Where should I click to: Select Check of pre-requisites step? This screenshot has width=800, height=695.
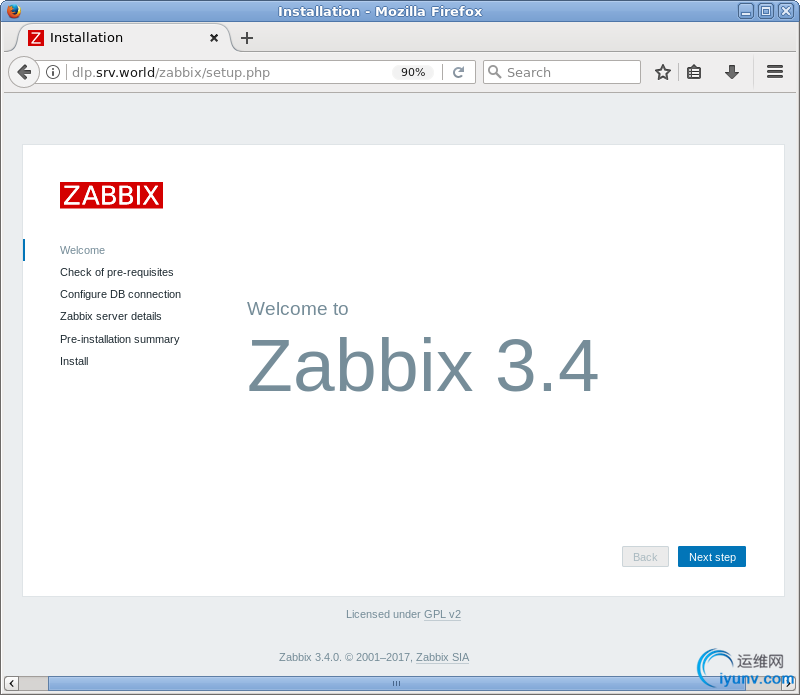point(117,272)
